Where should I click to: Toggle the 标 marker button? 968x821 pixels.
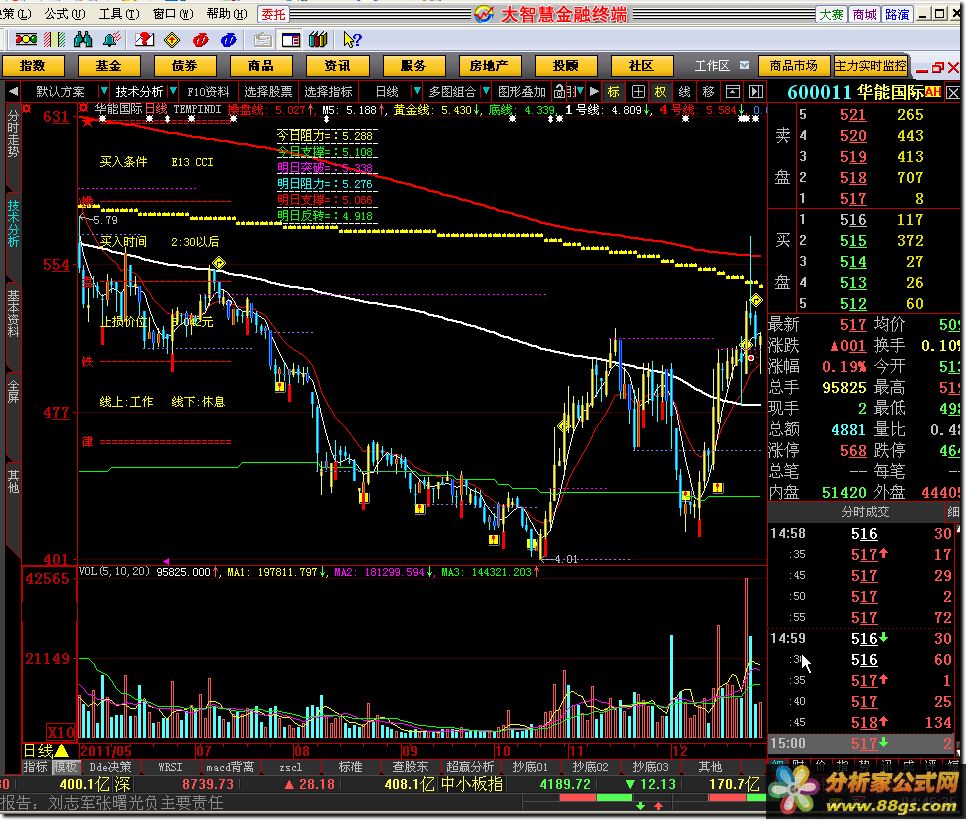614,92
